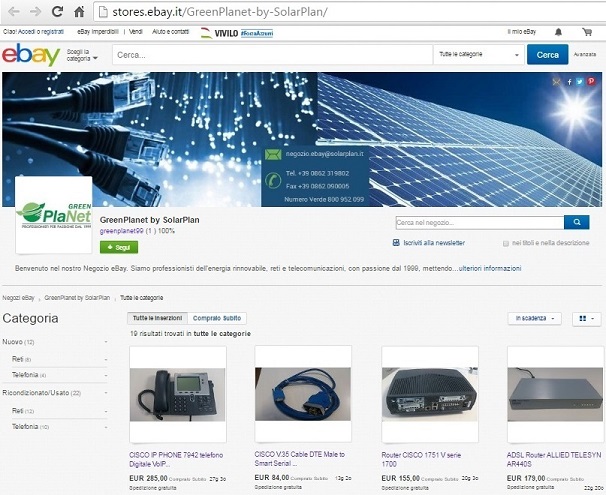The width and height of the screenshot is (606, 495).
Task: Open Router CISCO 1751 thumbnail
Action: (x=430, y=395)
